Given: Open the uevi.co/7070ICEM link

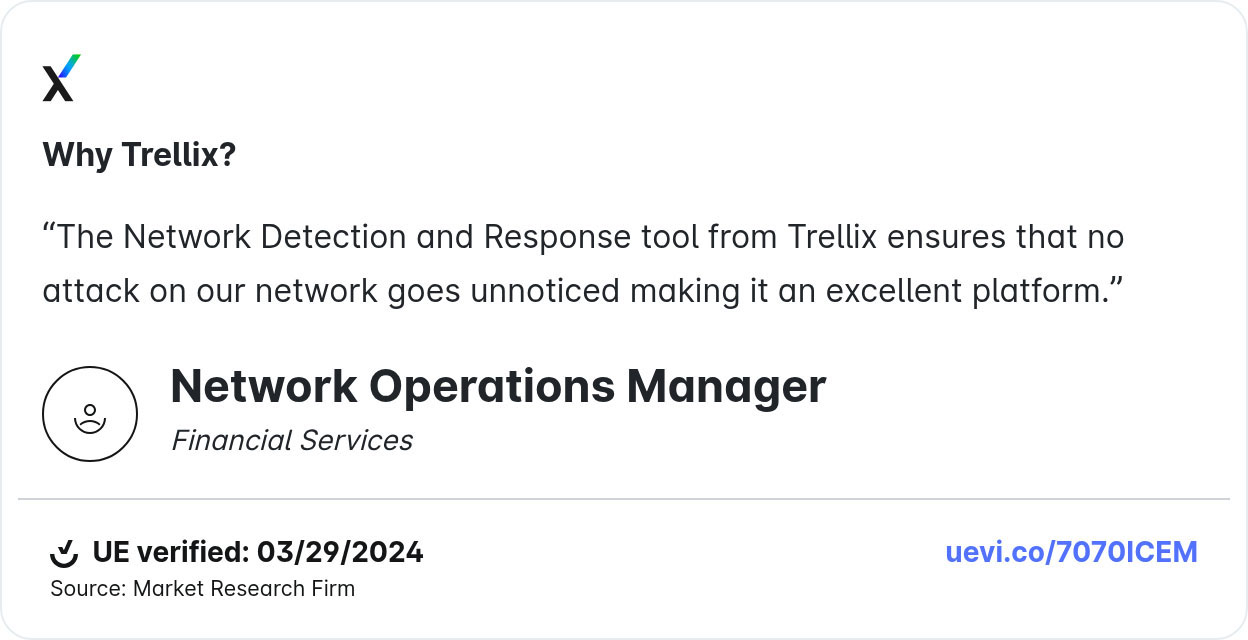Looking at the screenshot, I should tap(1071, 552).
